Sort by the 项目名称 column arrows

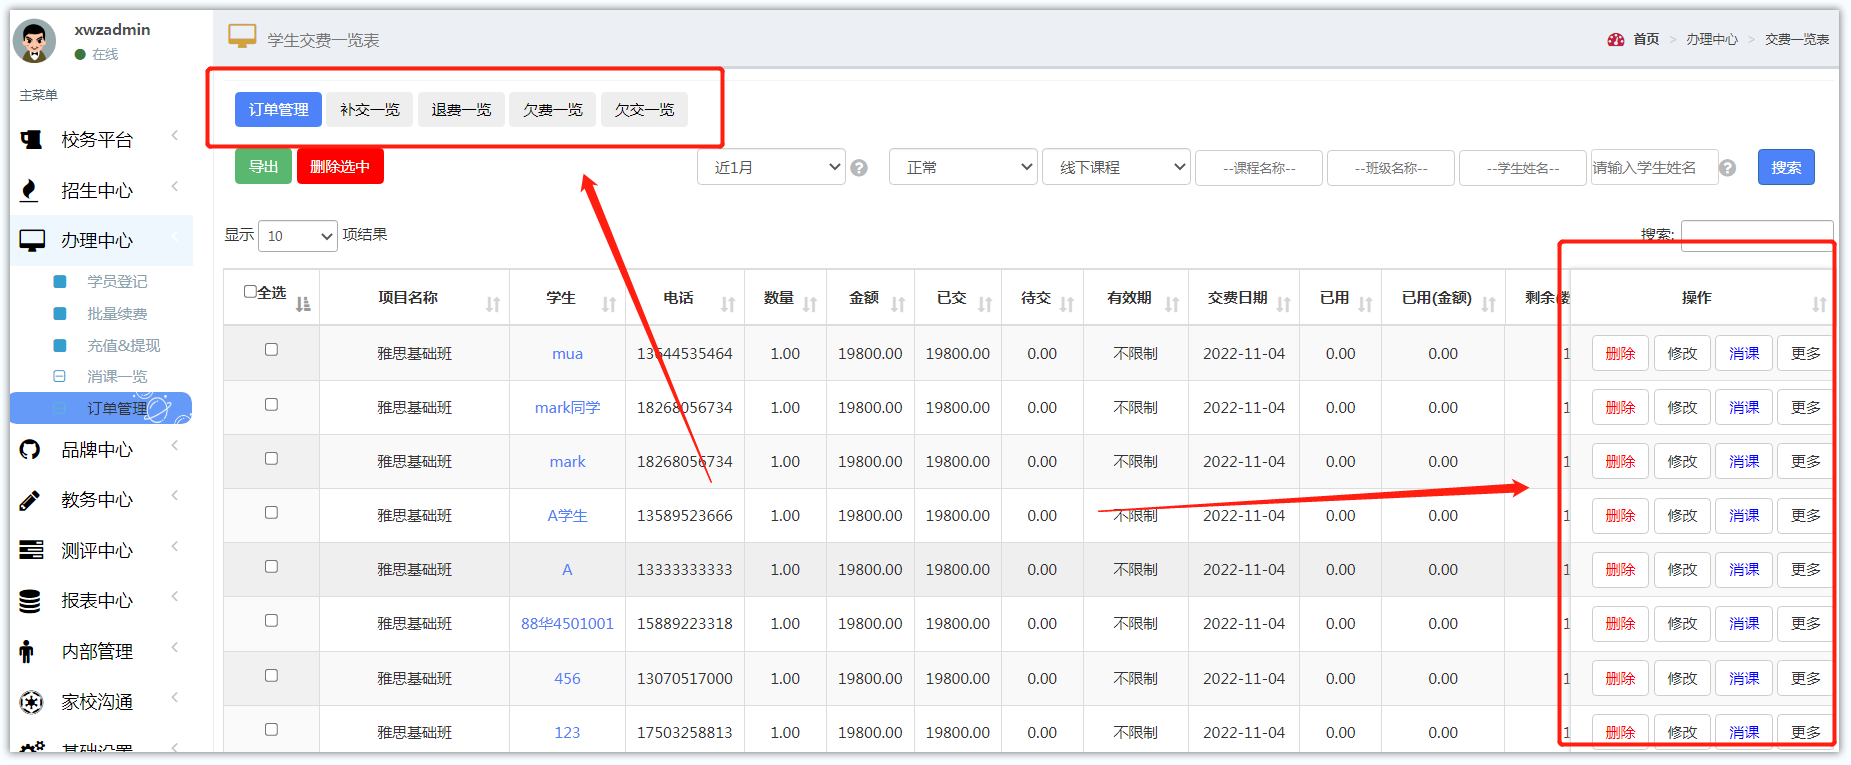(x=493, y=304)
